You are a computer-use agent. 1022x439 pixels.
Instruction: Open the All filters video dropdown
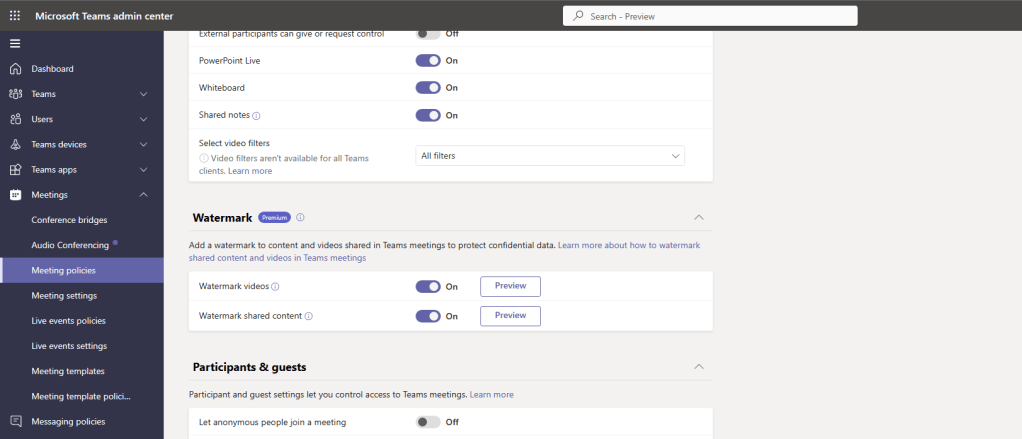tap(549, 155)
